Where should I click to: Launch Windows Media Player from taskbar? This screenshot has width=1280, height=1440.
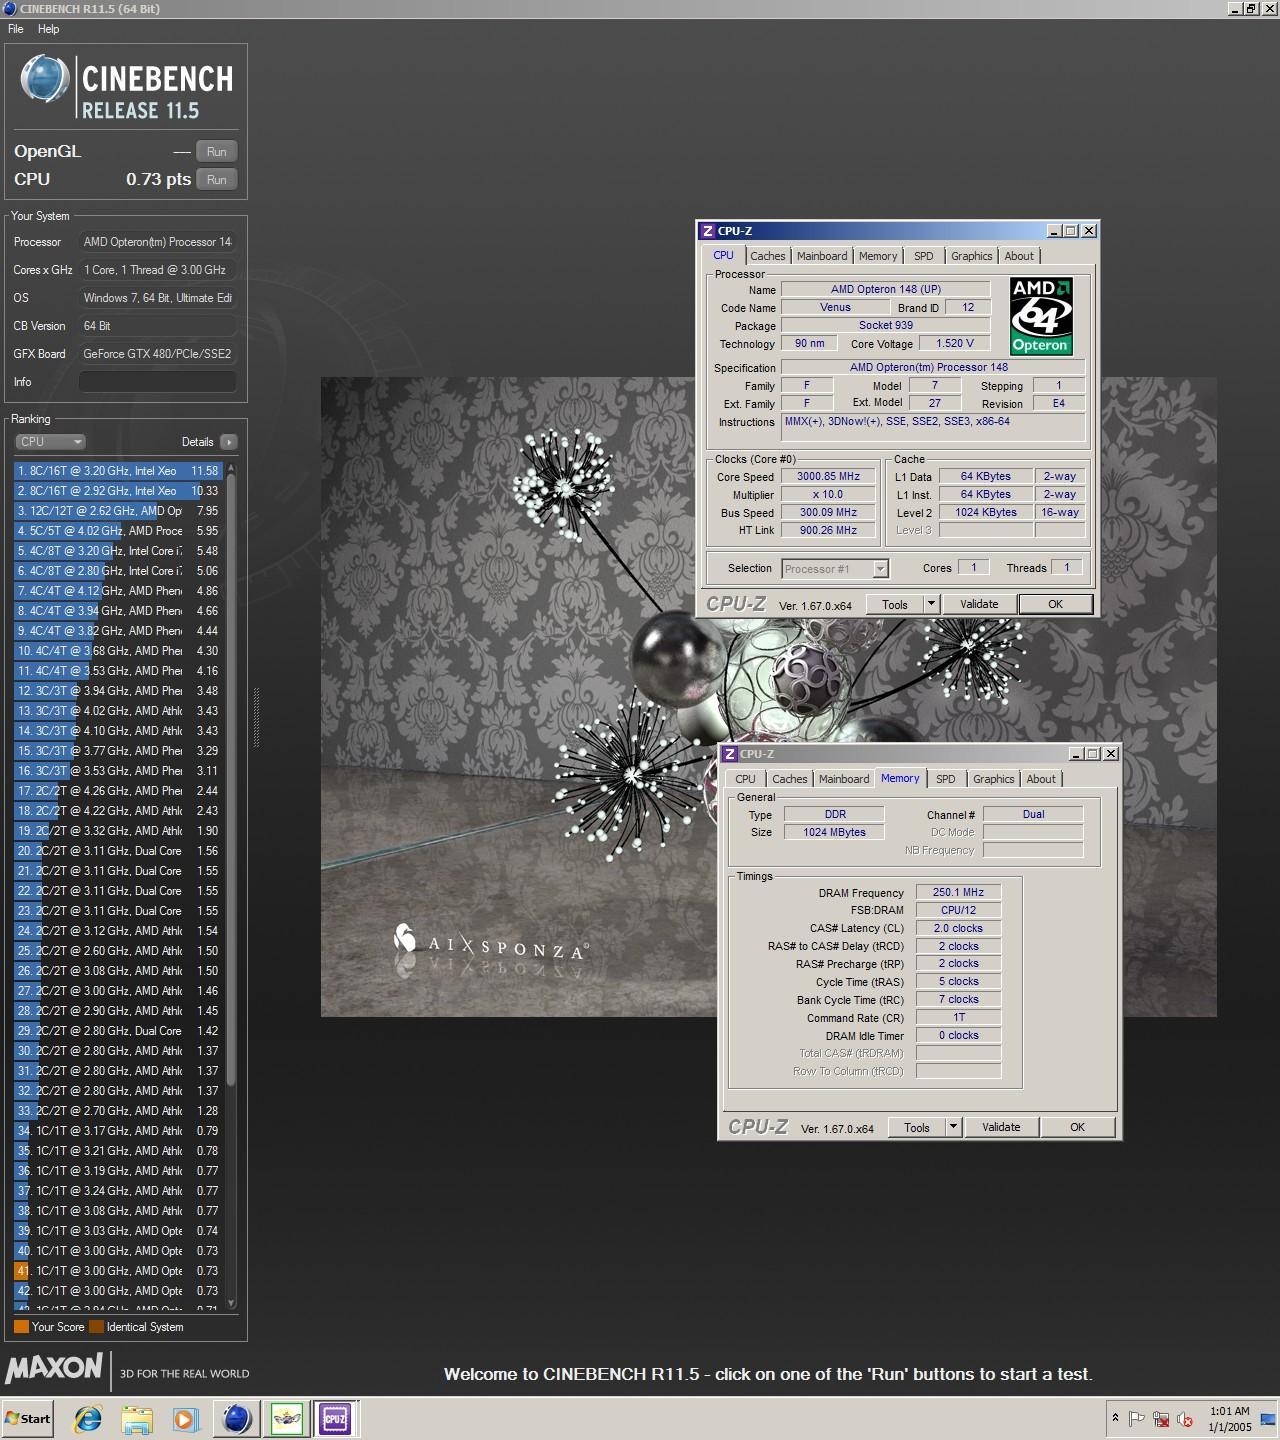click(x=185, y=1418)
